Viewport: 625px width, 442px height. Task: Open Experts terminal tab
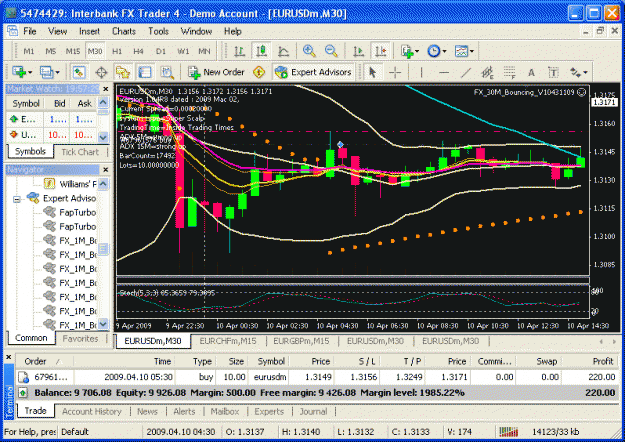tap(269, 412)
